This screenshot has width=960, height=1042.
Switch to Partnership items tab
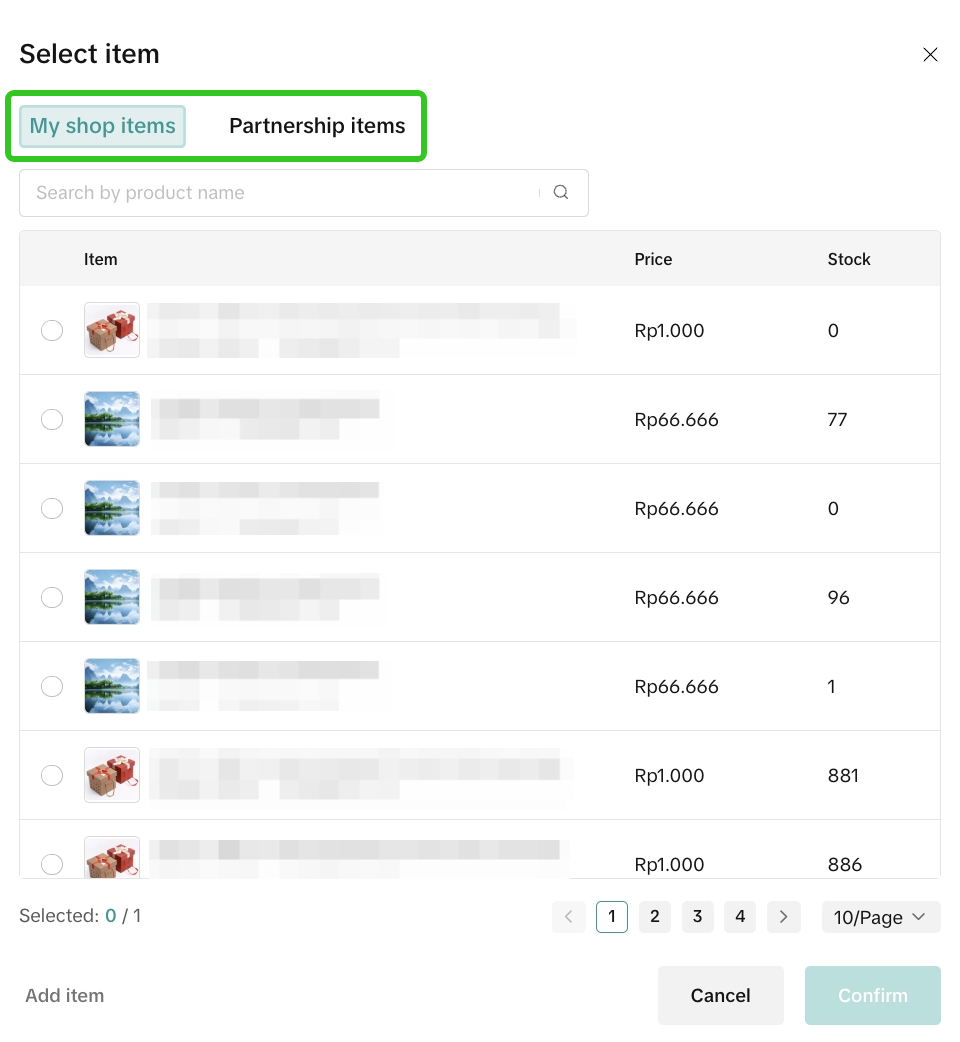(317, 126)
